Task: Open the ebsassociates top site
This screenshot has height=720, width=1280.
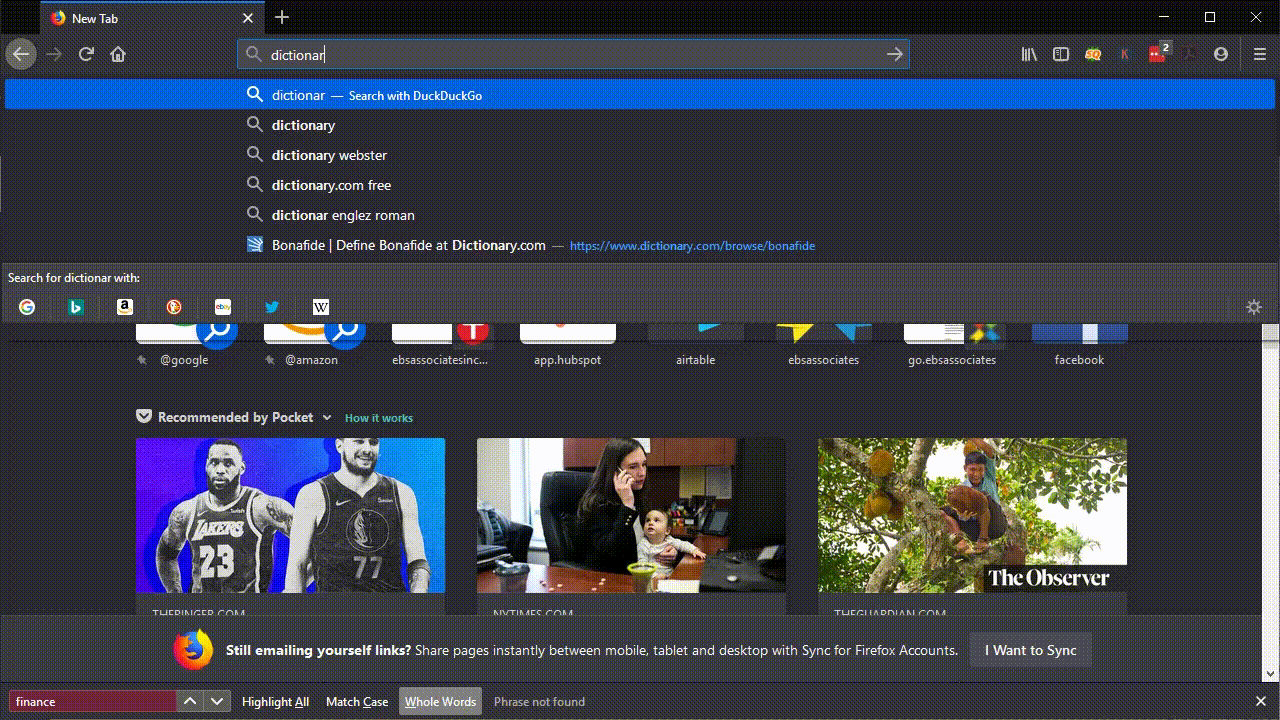Action: point(824,345)
